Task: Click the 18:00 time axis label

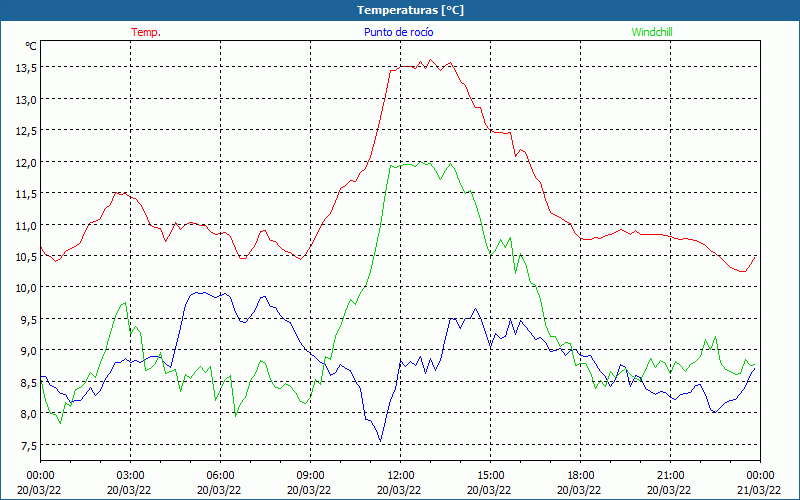Action: point(581,476)
